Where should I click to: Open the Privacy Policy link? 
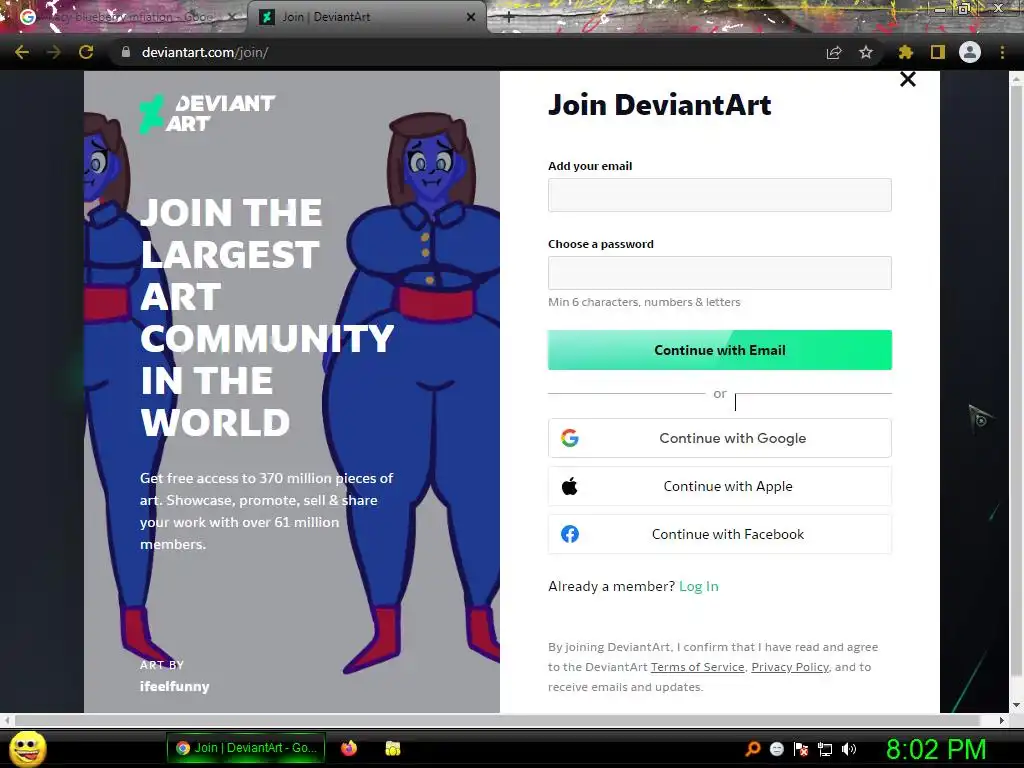[x=790, y=667]
